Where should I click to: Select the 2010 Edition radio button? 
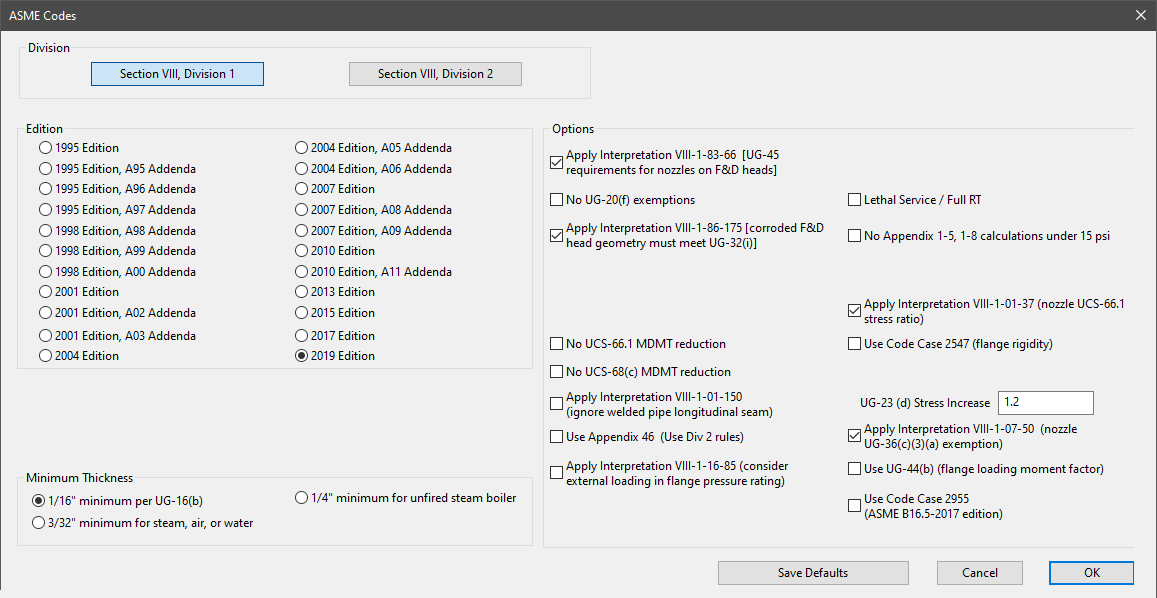point(301,251)
